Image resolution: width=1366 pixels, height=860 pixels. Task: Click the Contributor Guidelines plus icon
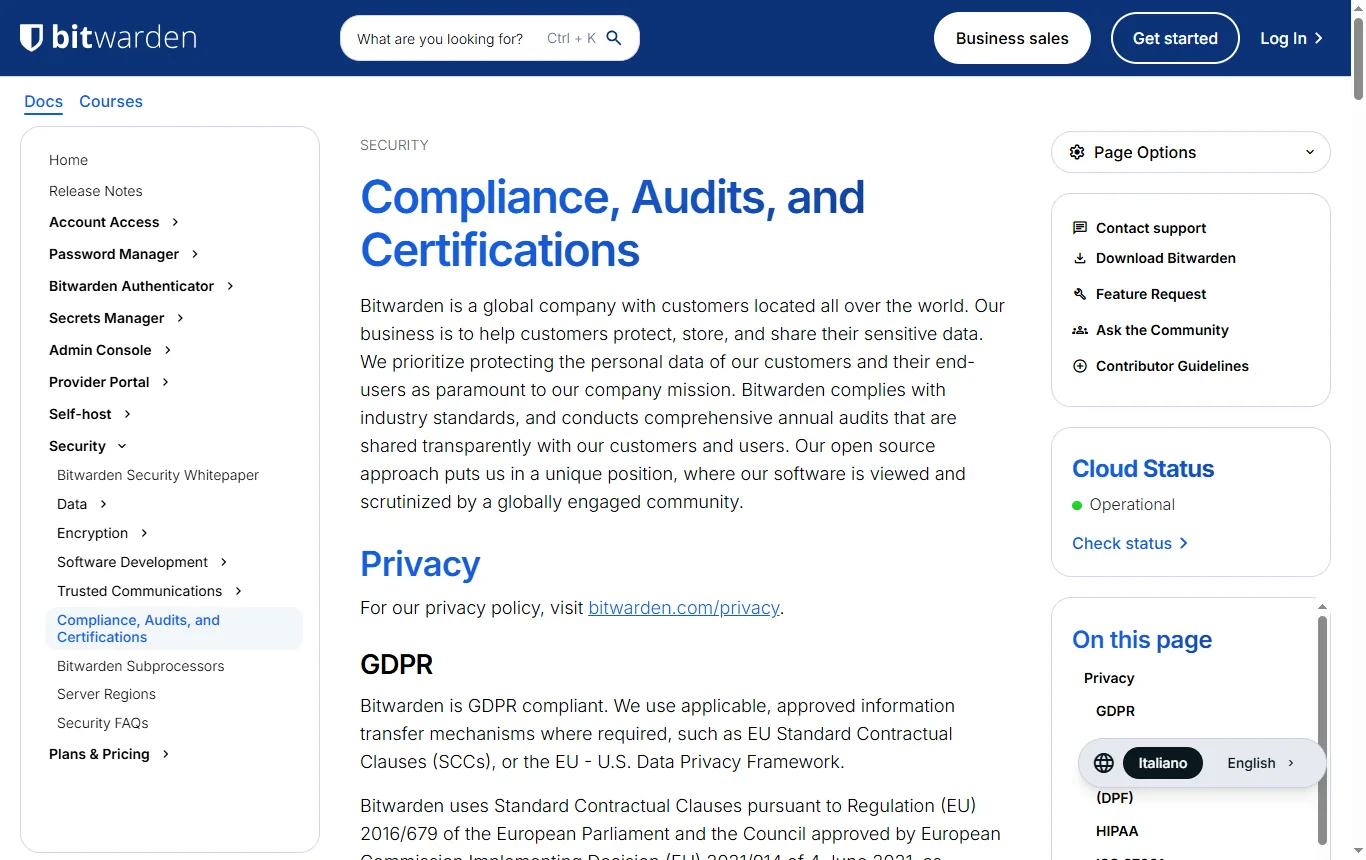click(1080, 366)
